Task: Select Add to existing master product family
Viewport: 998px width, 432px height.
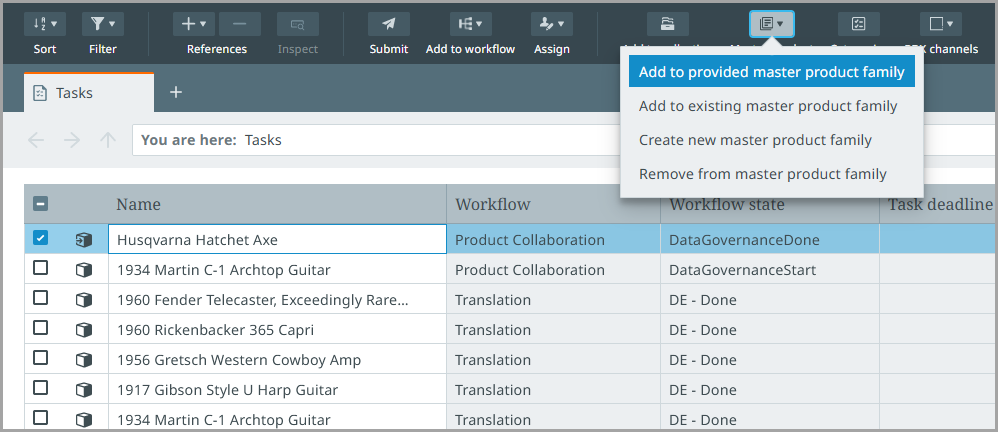Action: click(x=767, y=106)
